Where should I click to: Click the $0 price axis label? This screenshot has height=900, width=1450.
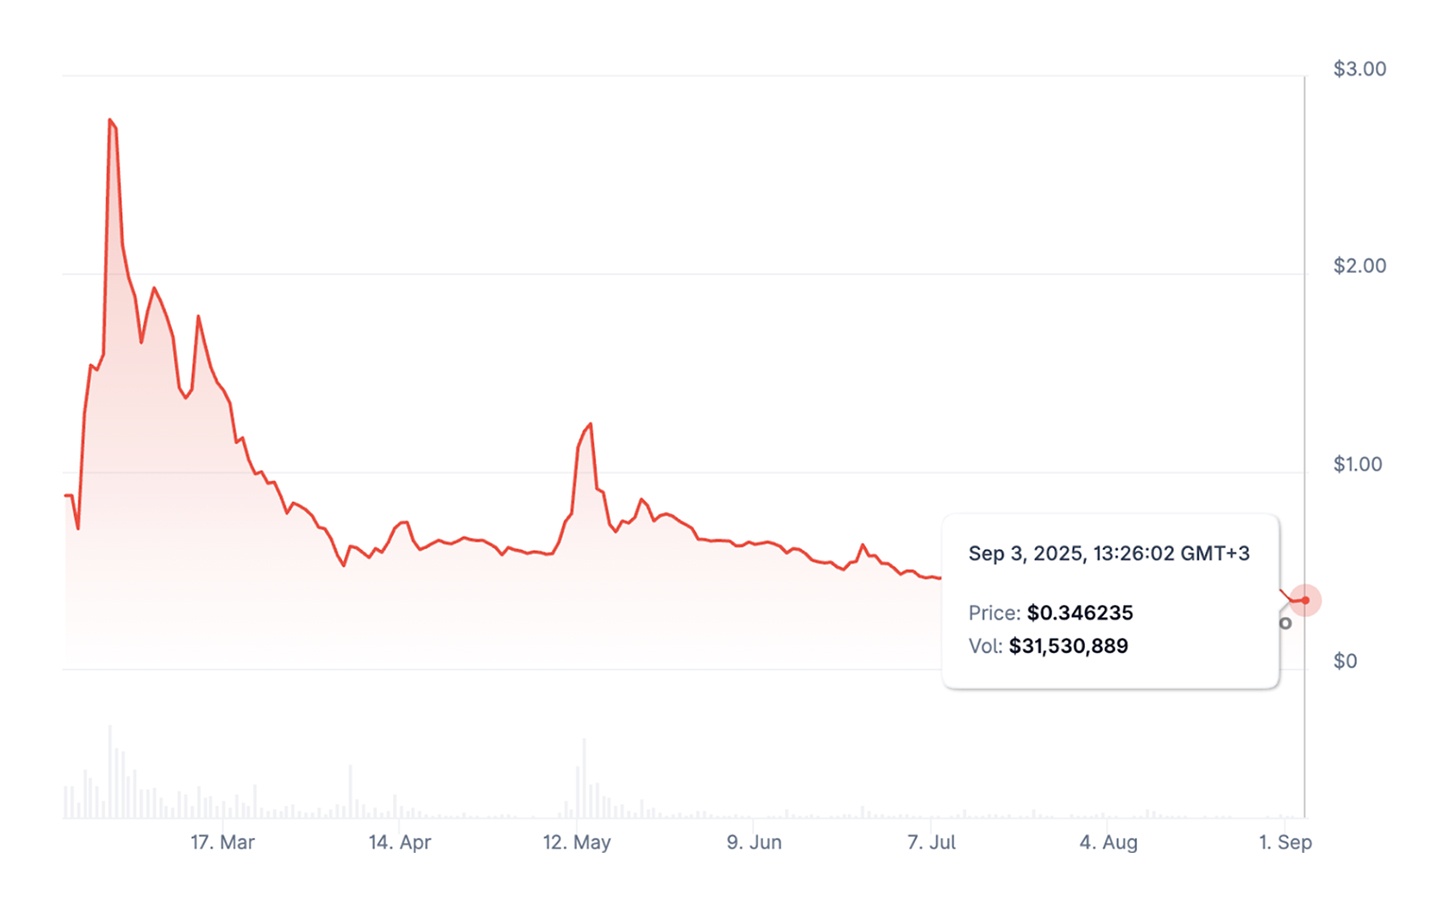click(1345, 661)
